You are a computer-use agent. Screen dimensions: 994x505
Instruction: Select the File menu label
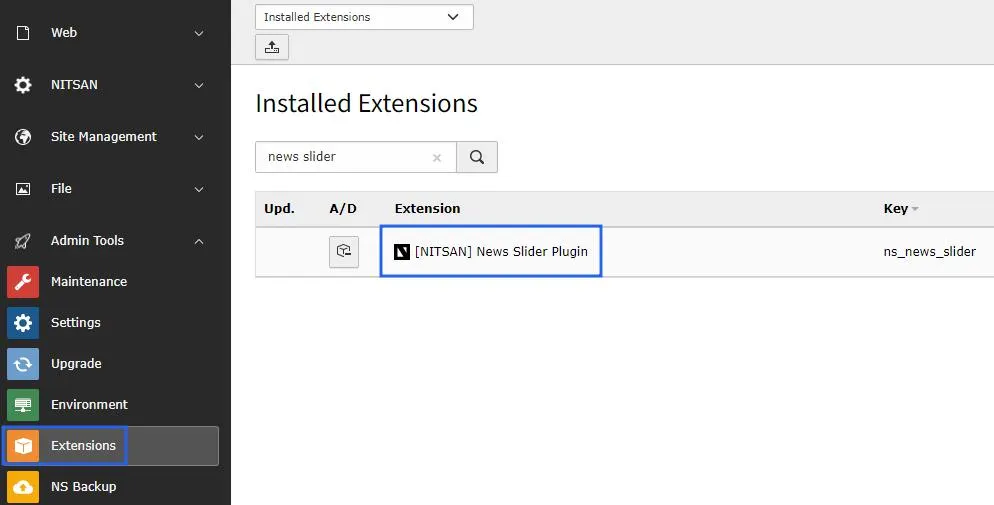point(61,189)
